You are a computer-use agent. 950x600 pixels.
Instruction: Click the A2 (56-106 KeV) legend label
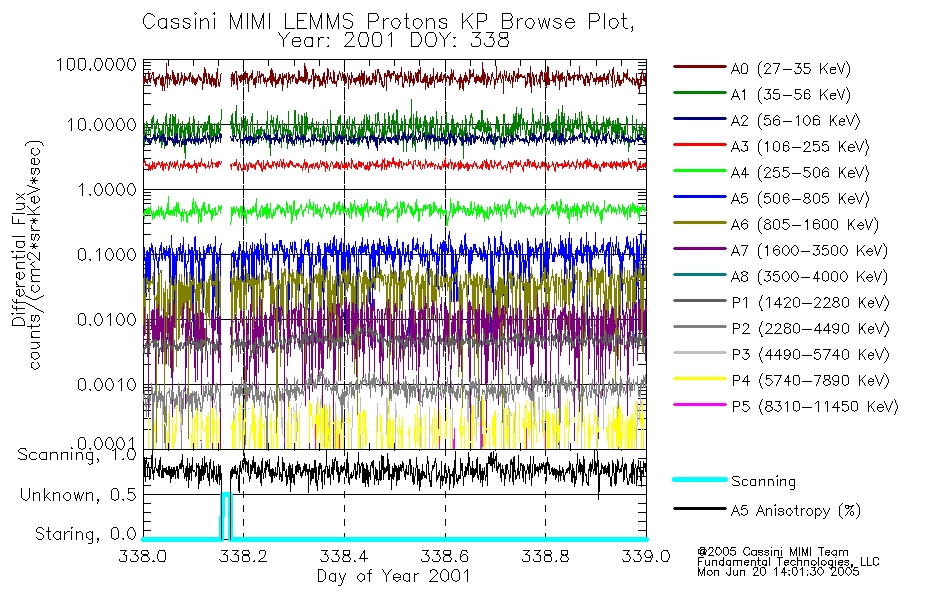(x=795, y=121)
